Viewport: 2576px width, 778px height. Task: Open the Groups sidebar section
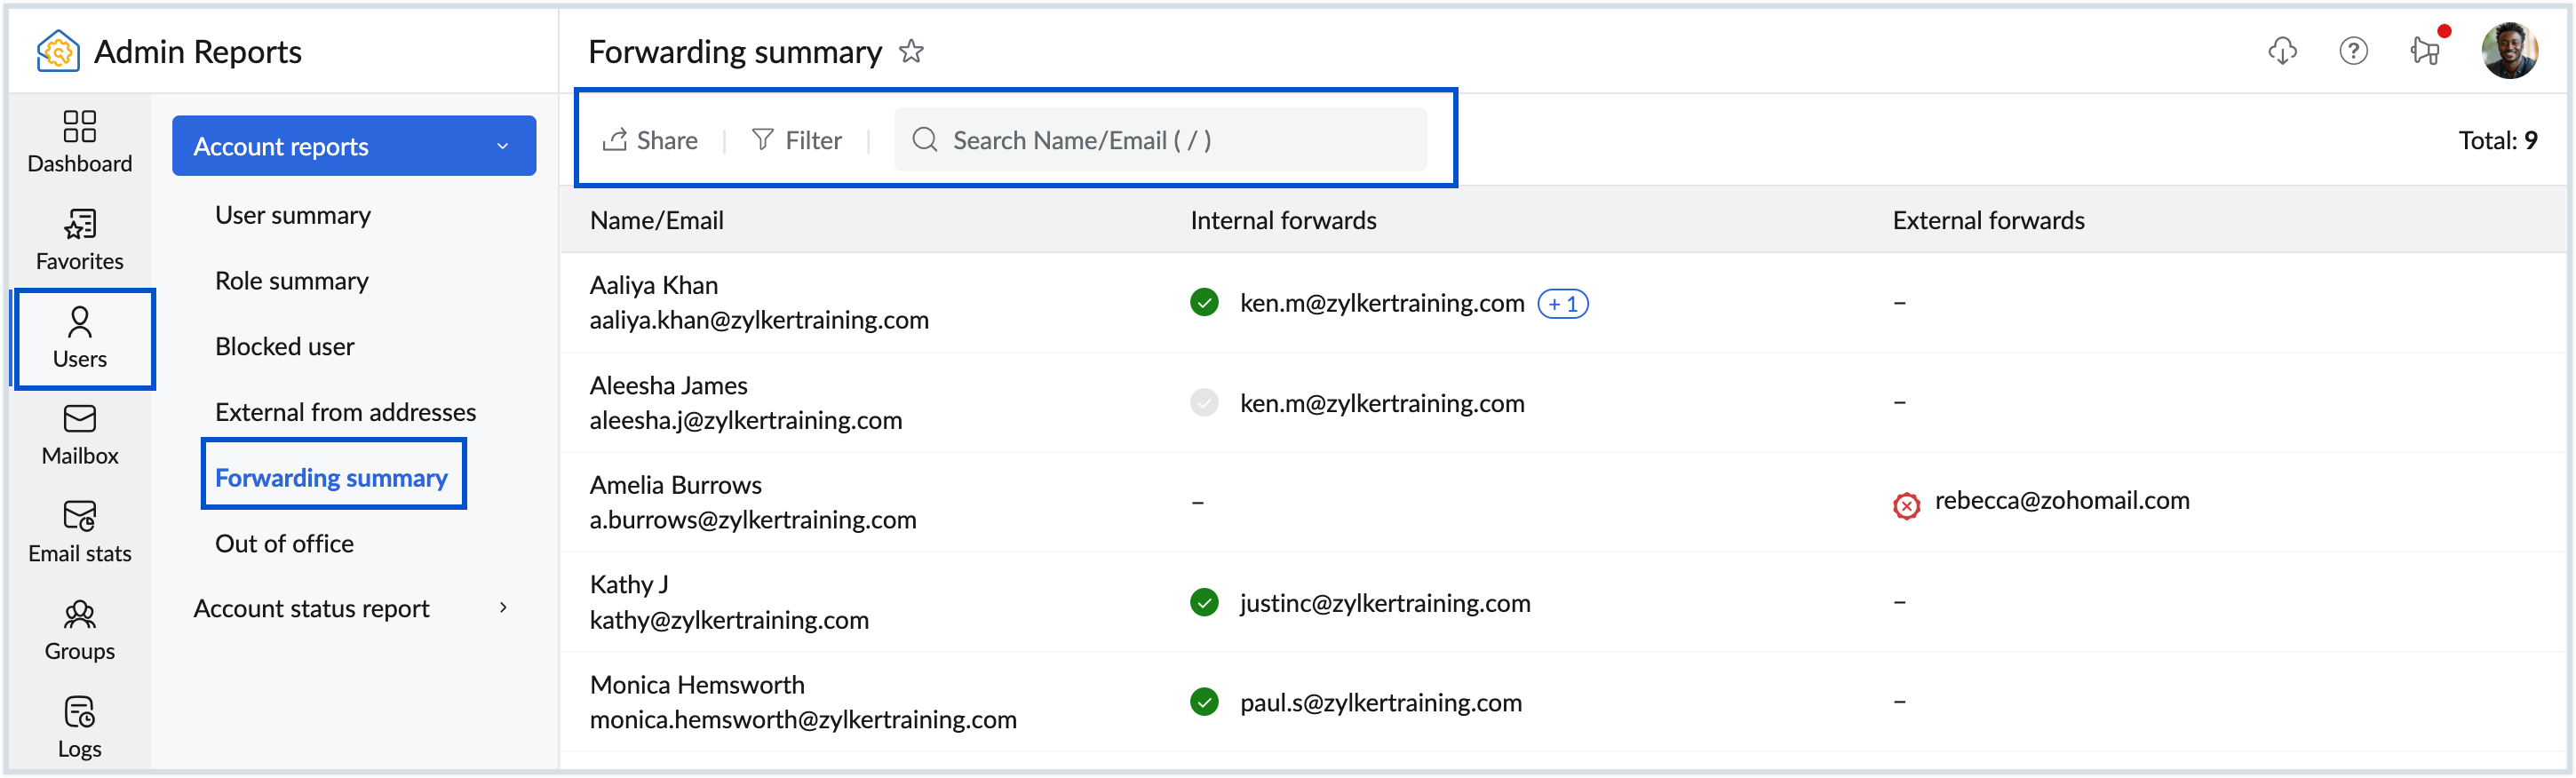click(80, 630)
